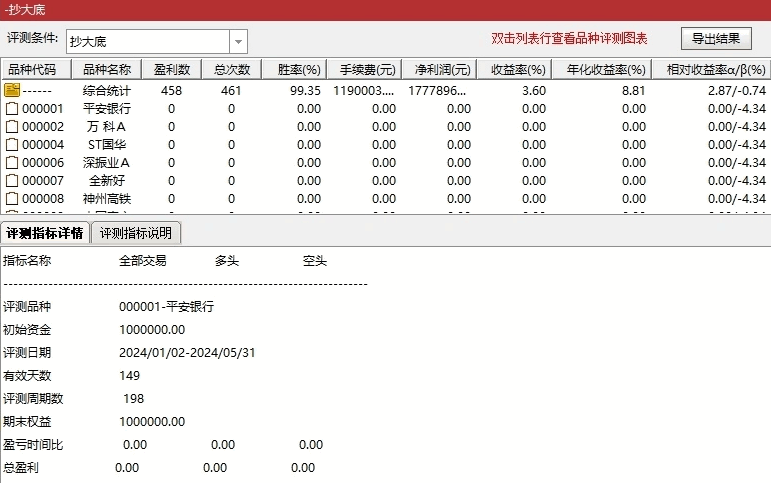Select the 万 科A row name

pyautogui.click(x=106, y=127)
